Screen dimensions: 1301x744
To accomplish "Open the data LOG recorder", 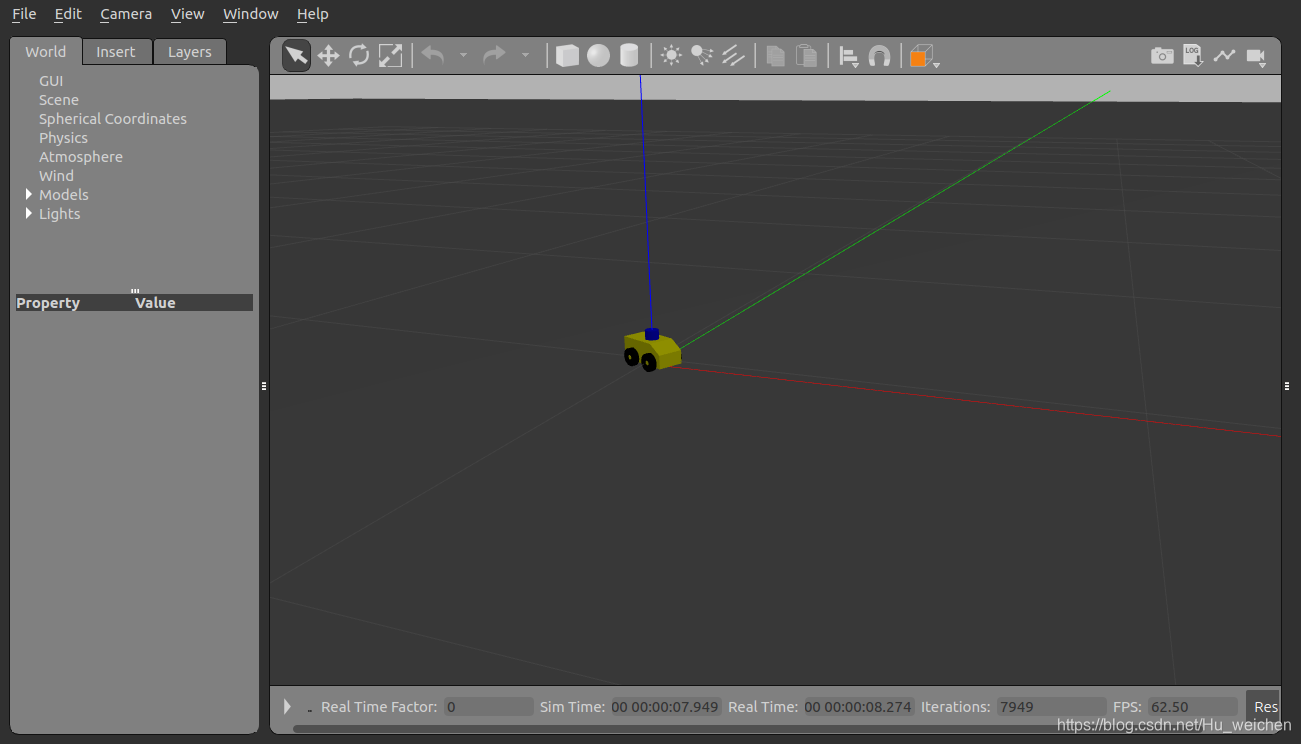I will (1193, 56).
